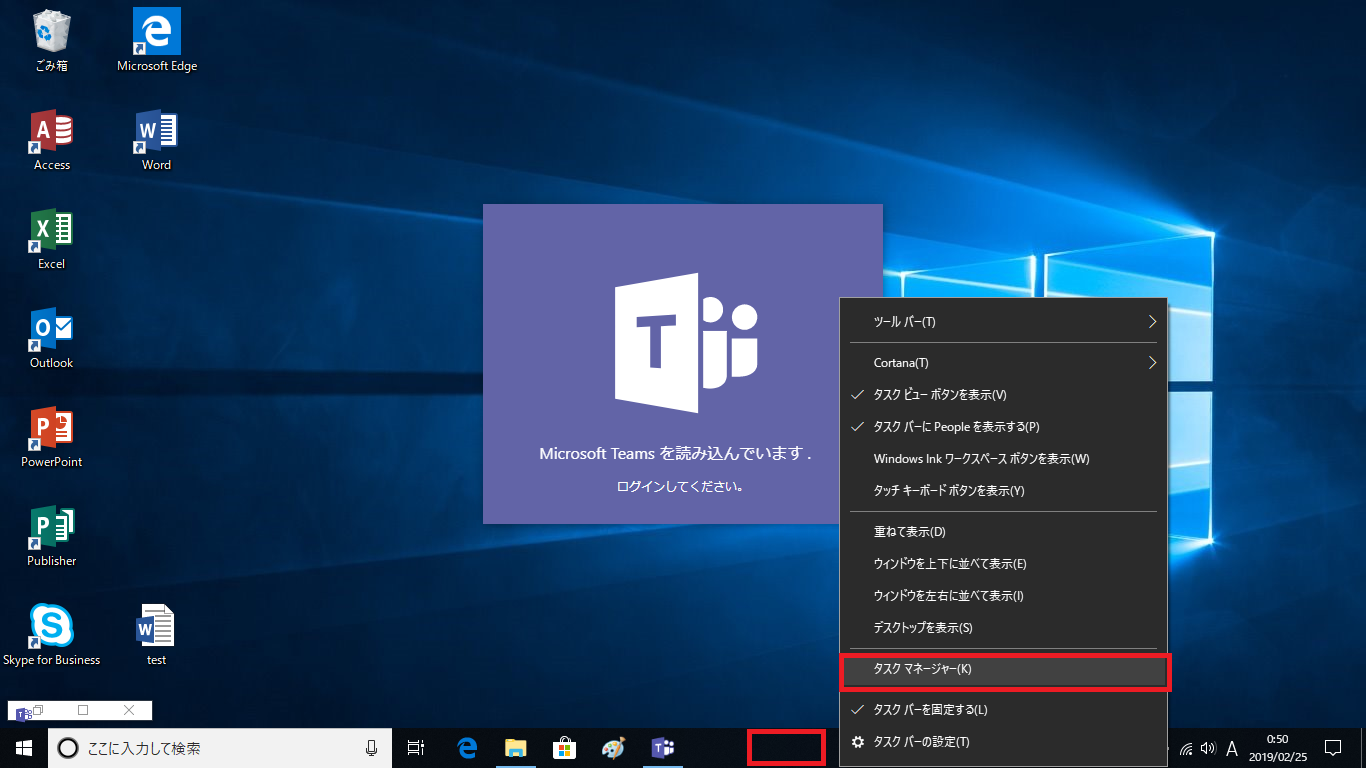The height and width of the screenshot is (768, 1366).
Task: Choose 重ねて表示(D) cascade windows
Action: coord(1003,532)
